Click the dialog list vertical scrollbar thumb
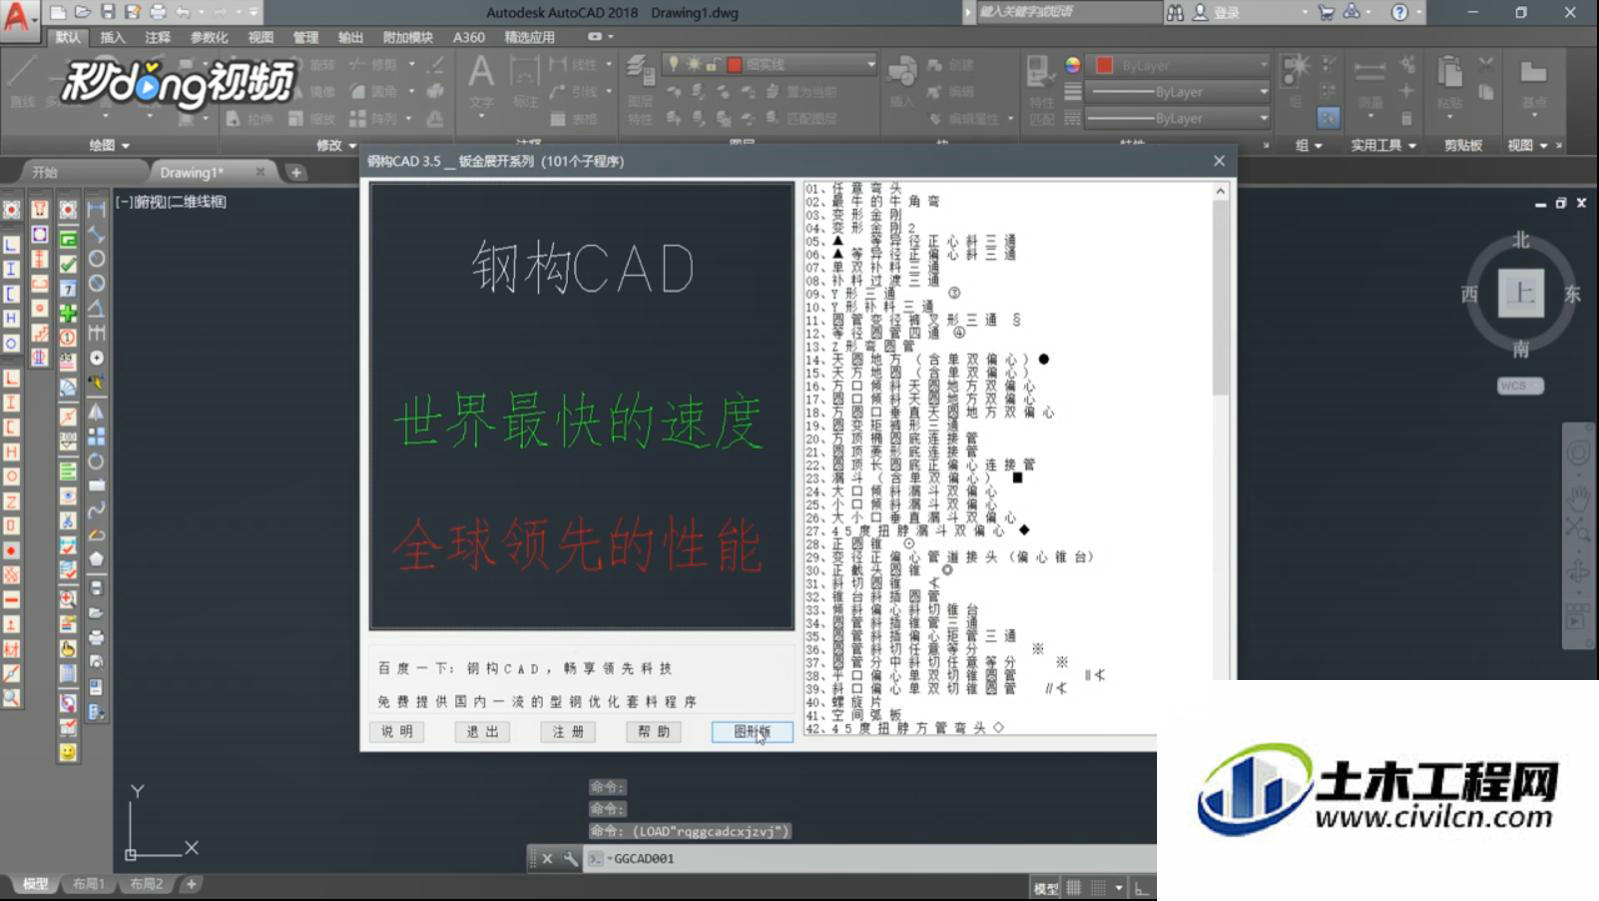The width and height of the screenshot is (1599, 901). point(1220,297)
